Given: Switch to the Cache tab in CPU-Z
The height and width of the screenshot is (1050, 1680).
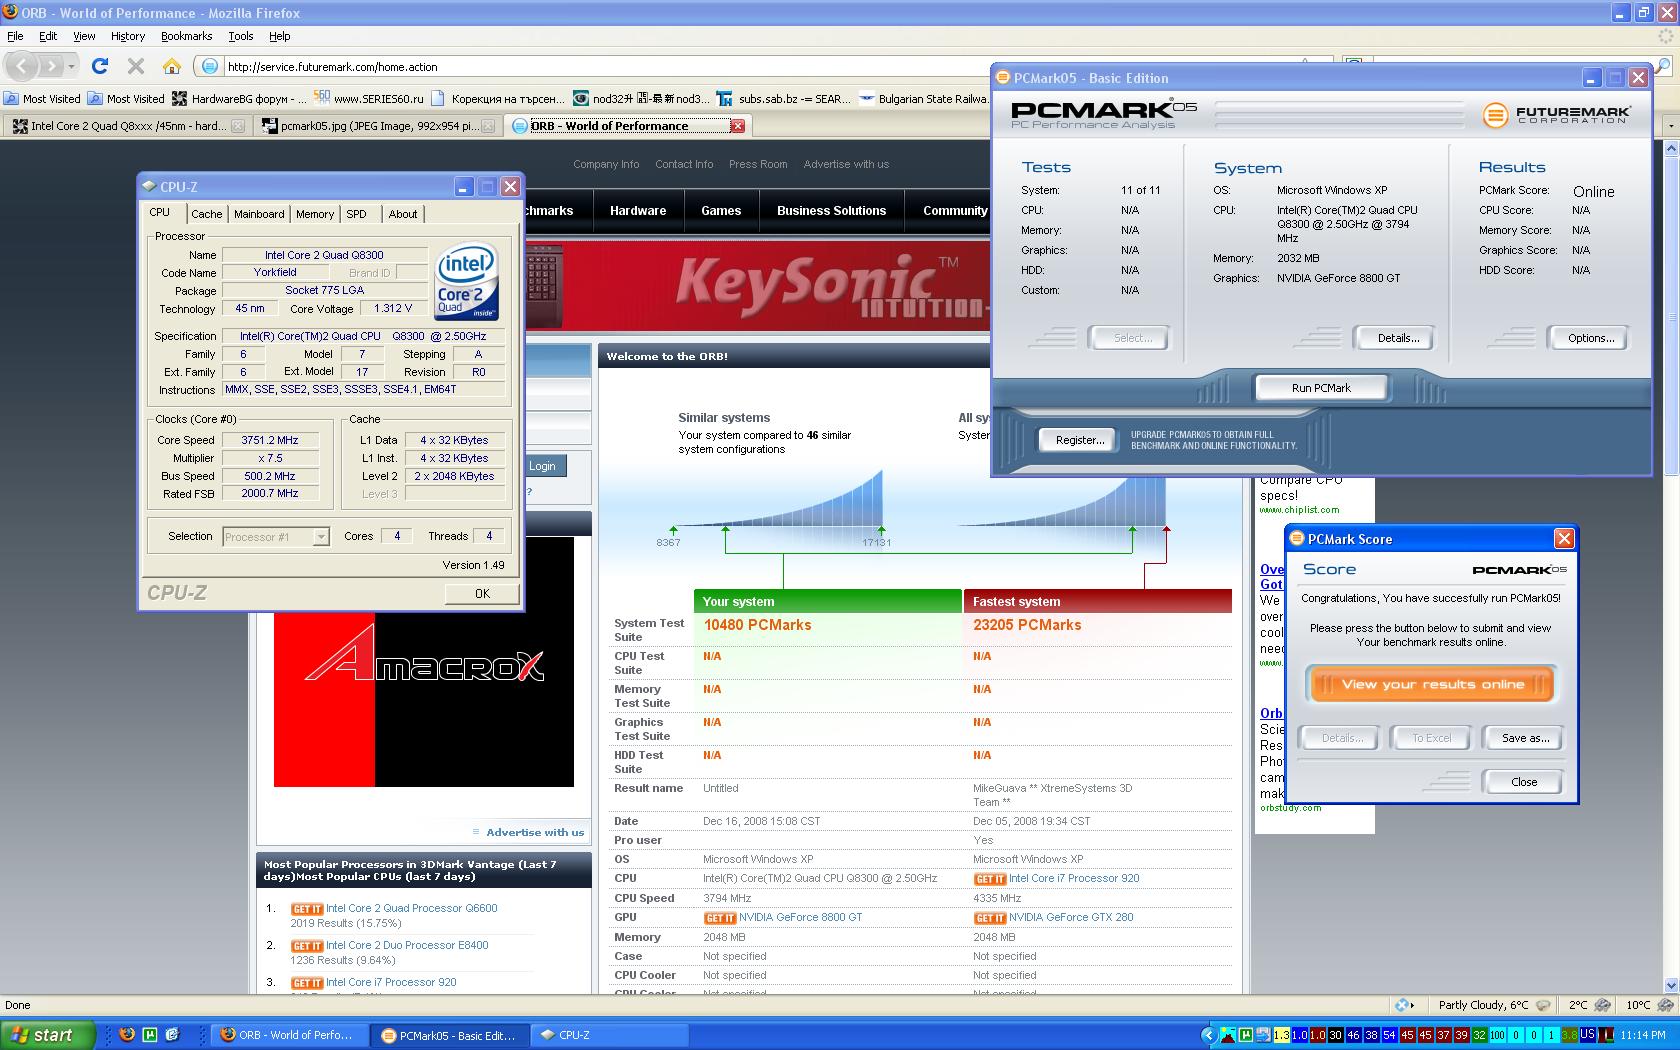Looking at the screenshot, I should coord(207,214).
